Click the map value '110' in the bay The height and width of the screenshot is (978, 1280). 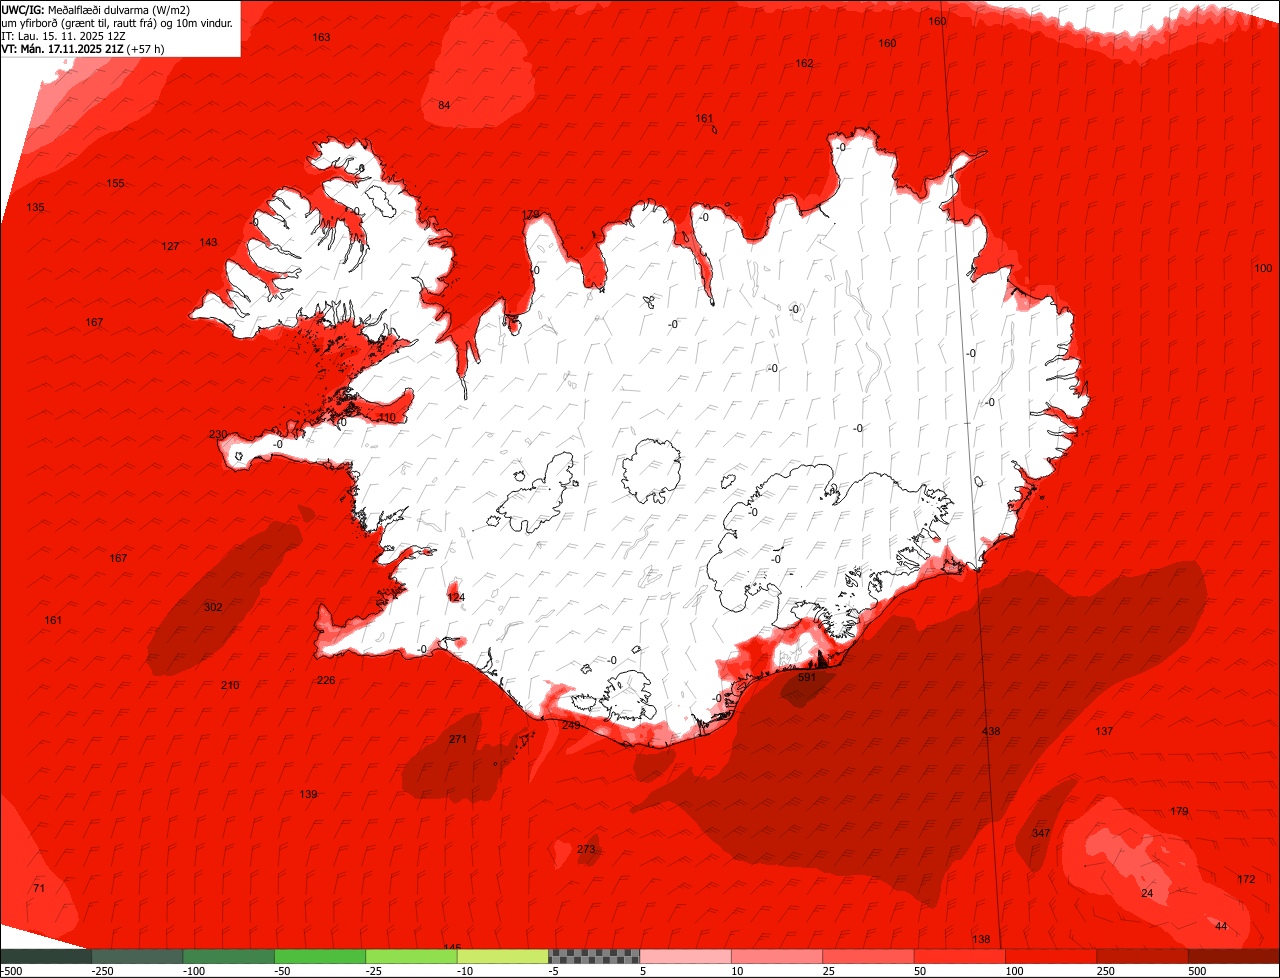pos(387,418)
